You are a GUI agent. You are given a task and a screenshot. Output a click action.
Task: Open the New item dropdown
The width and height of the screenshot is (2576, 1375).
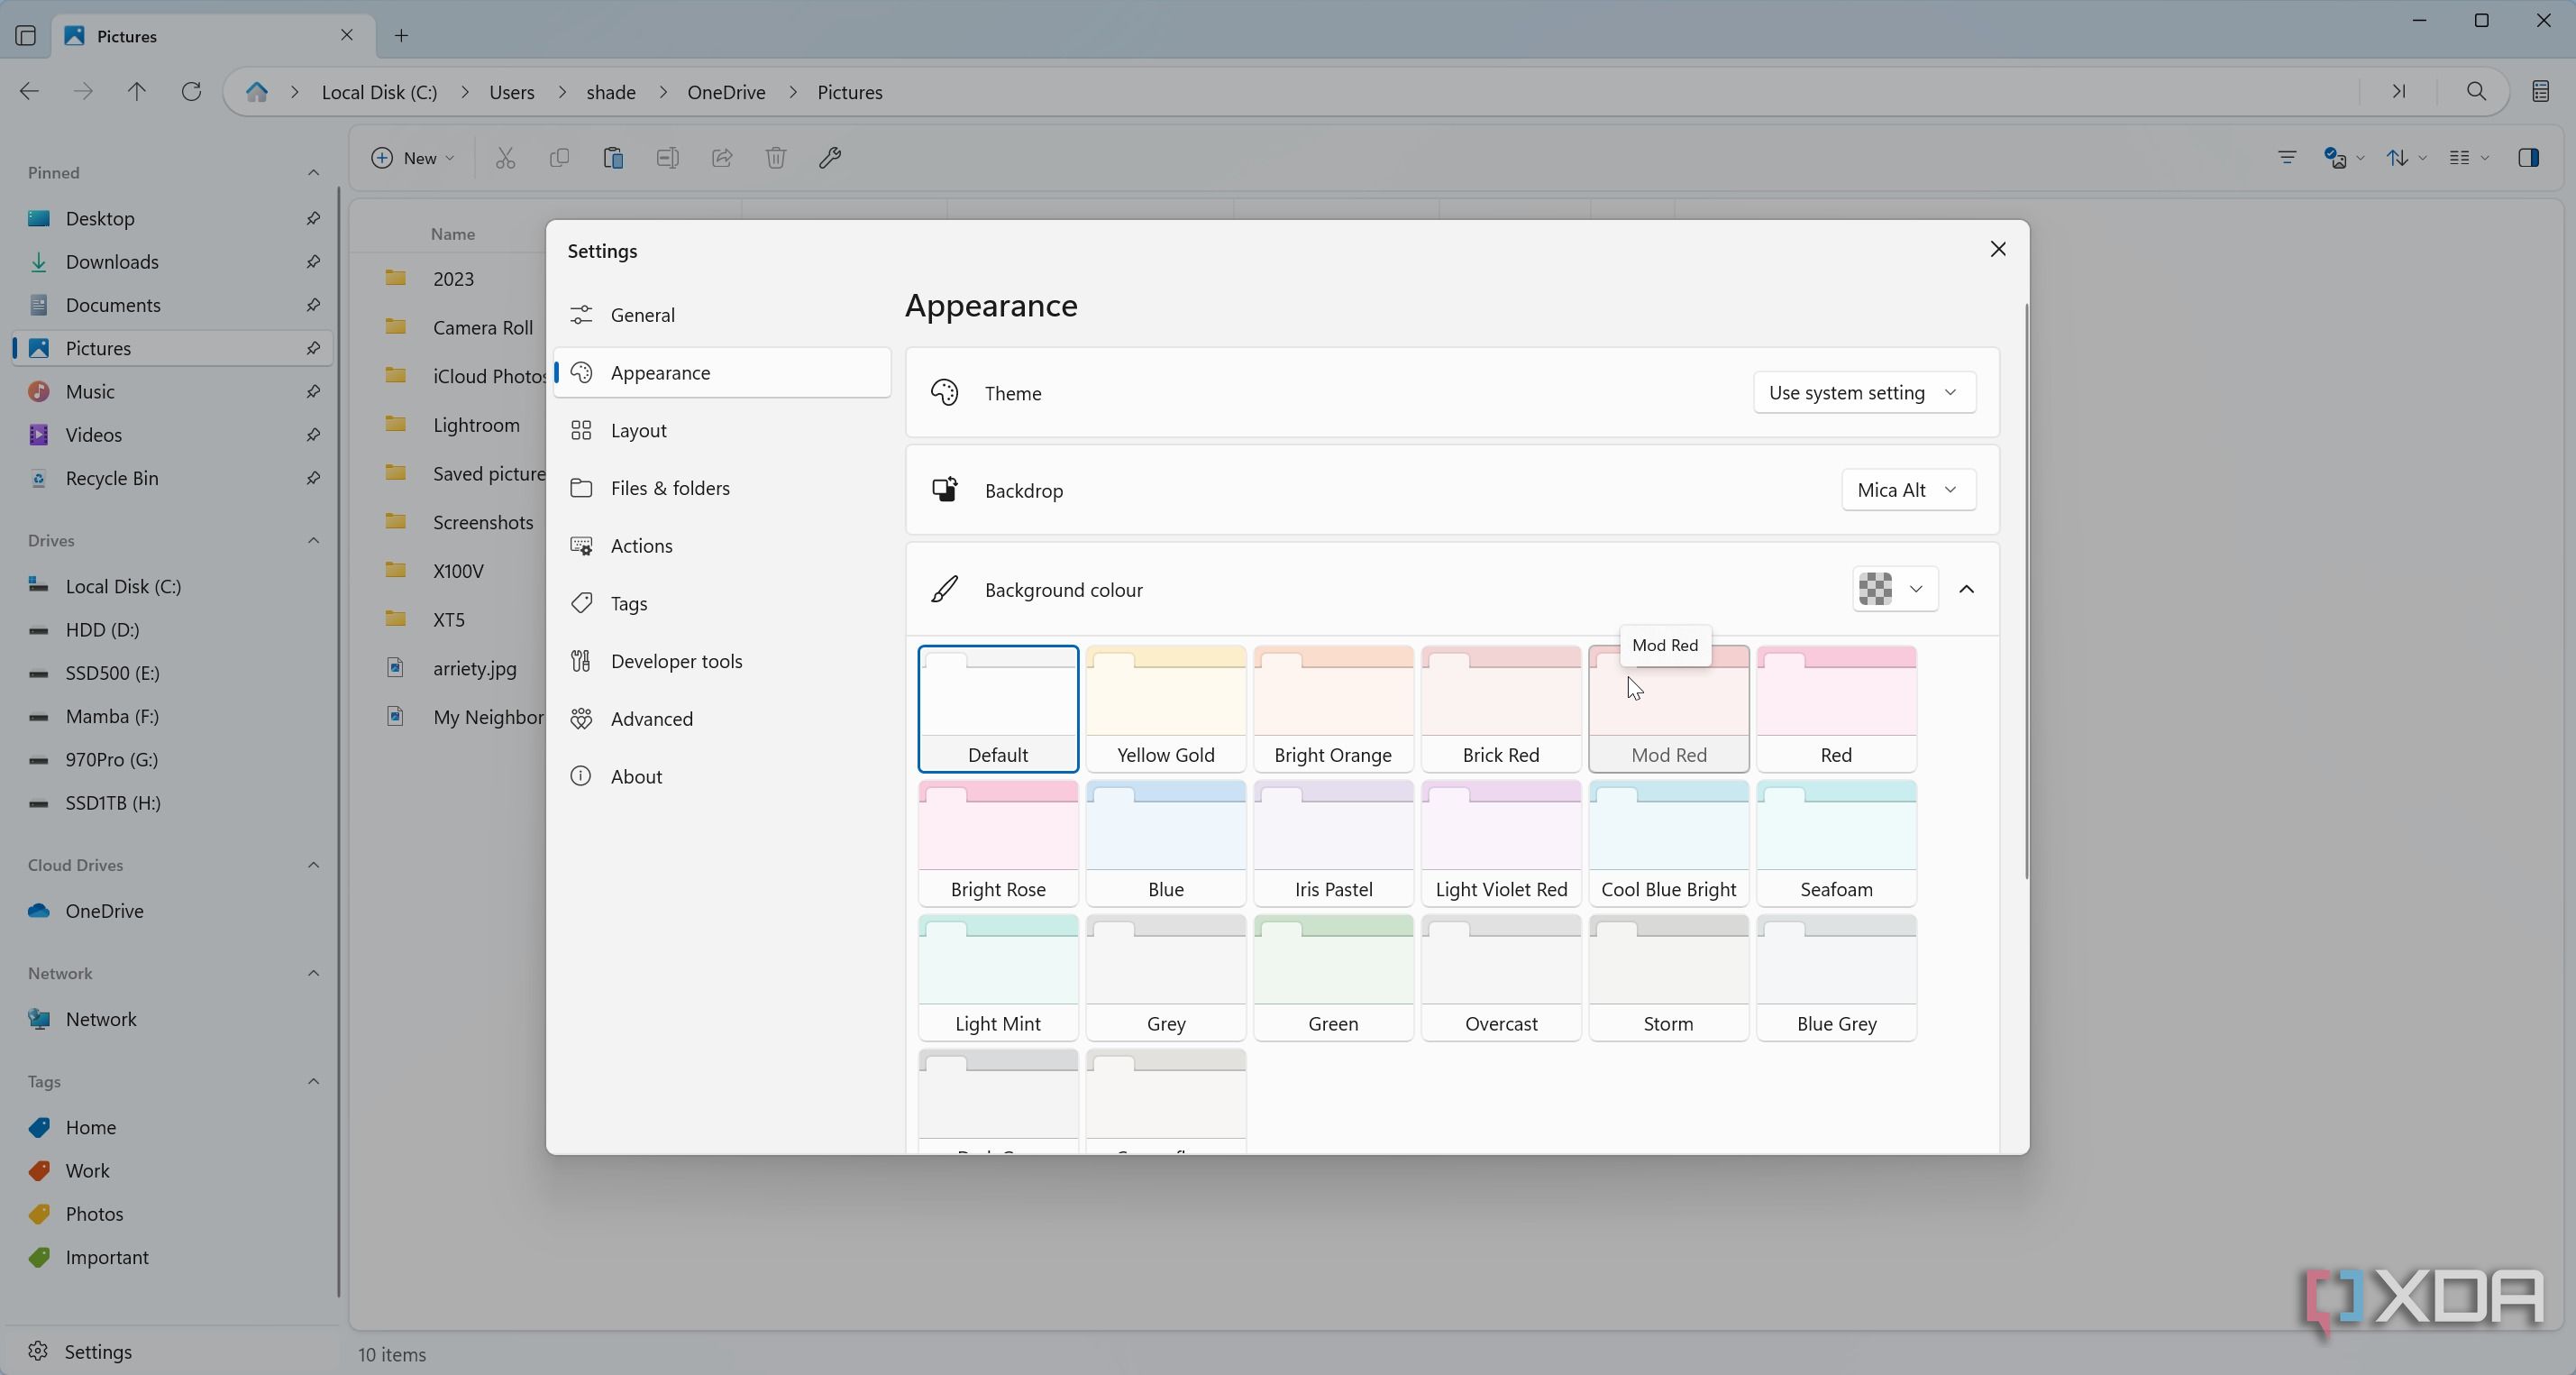(412, 158)
